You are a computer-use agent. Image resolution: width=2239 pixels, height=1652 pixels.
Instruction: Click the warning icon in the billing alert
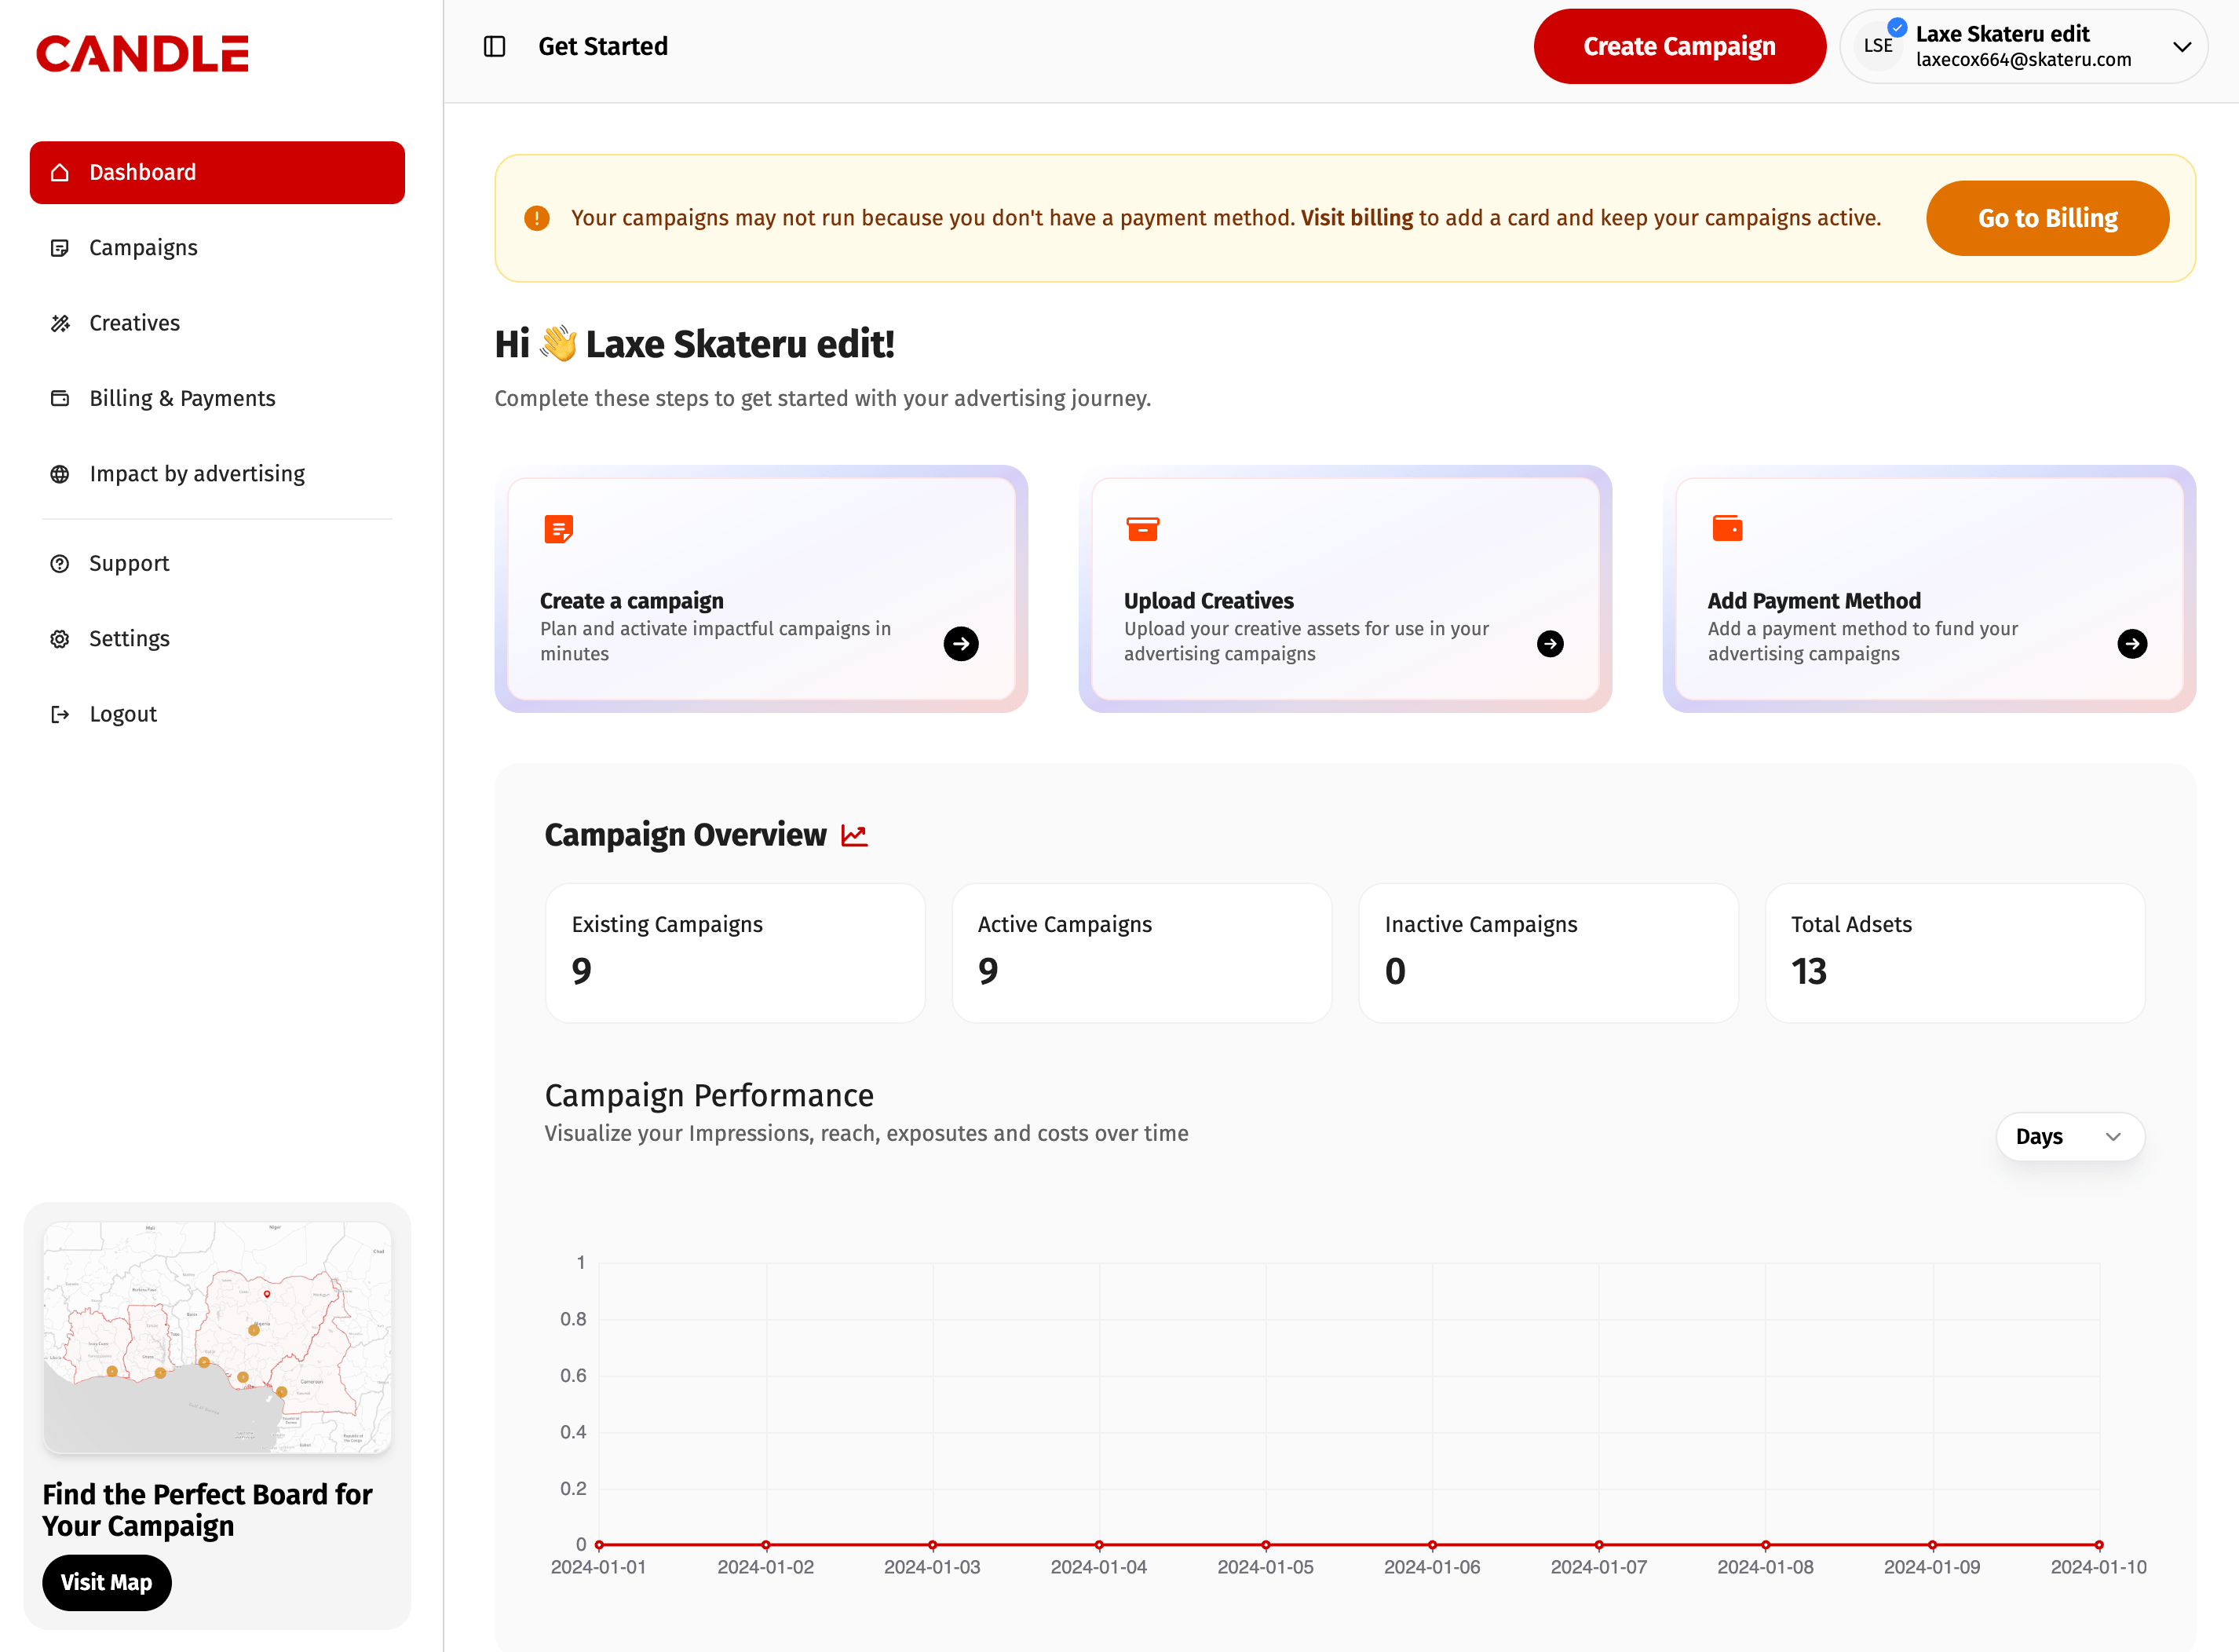click(x=537, y=218)
